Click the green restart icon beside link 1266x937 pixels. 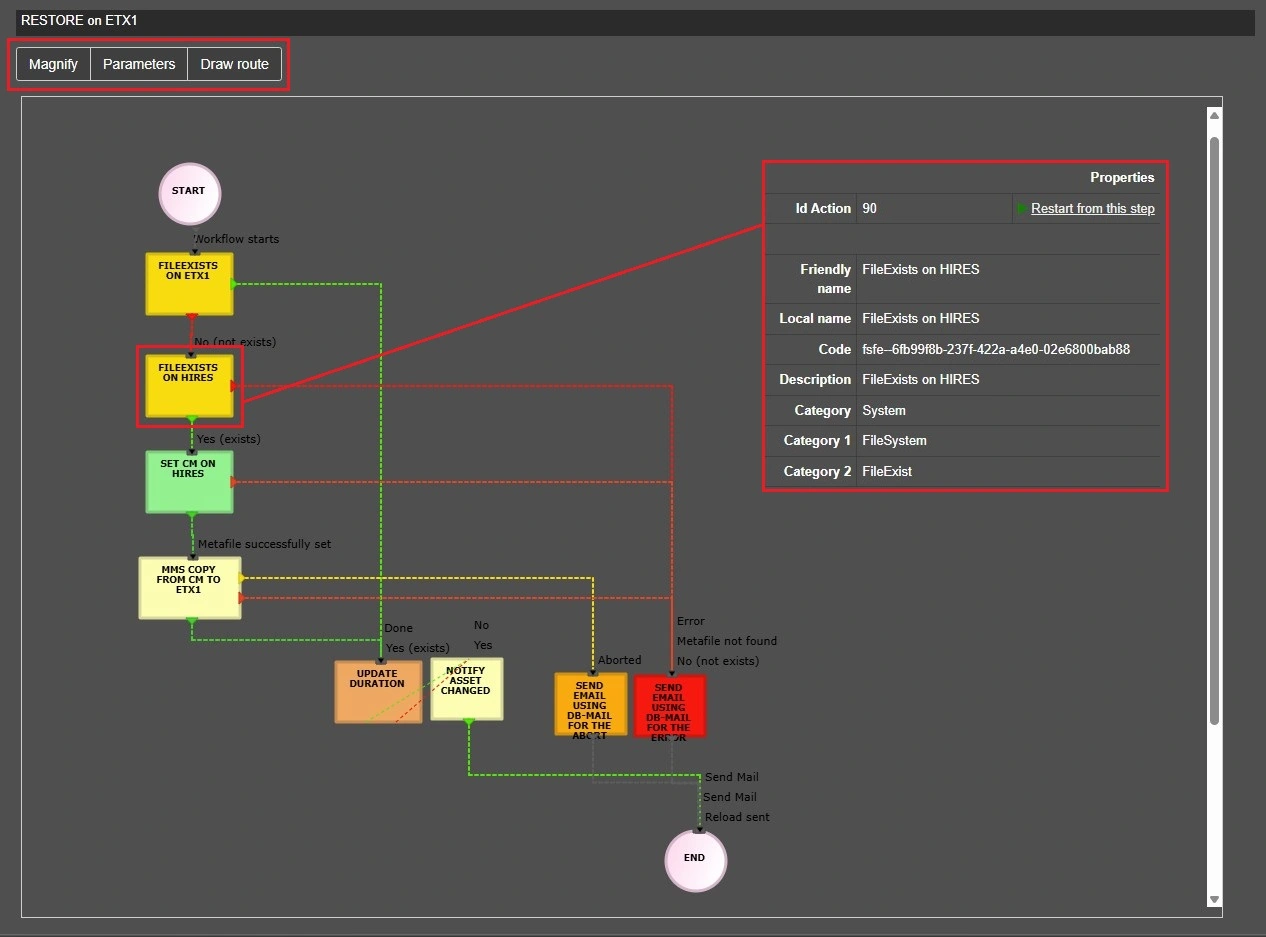(1022, 209)
